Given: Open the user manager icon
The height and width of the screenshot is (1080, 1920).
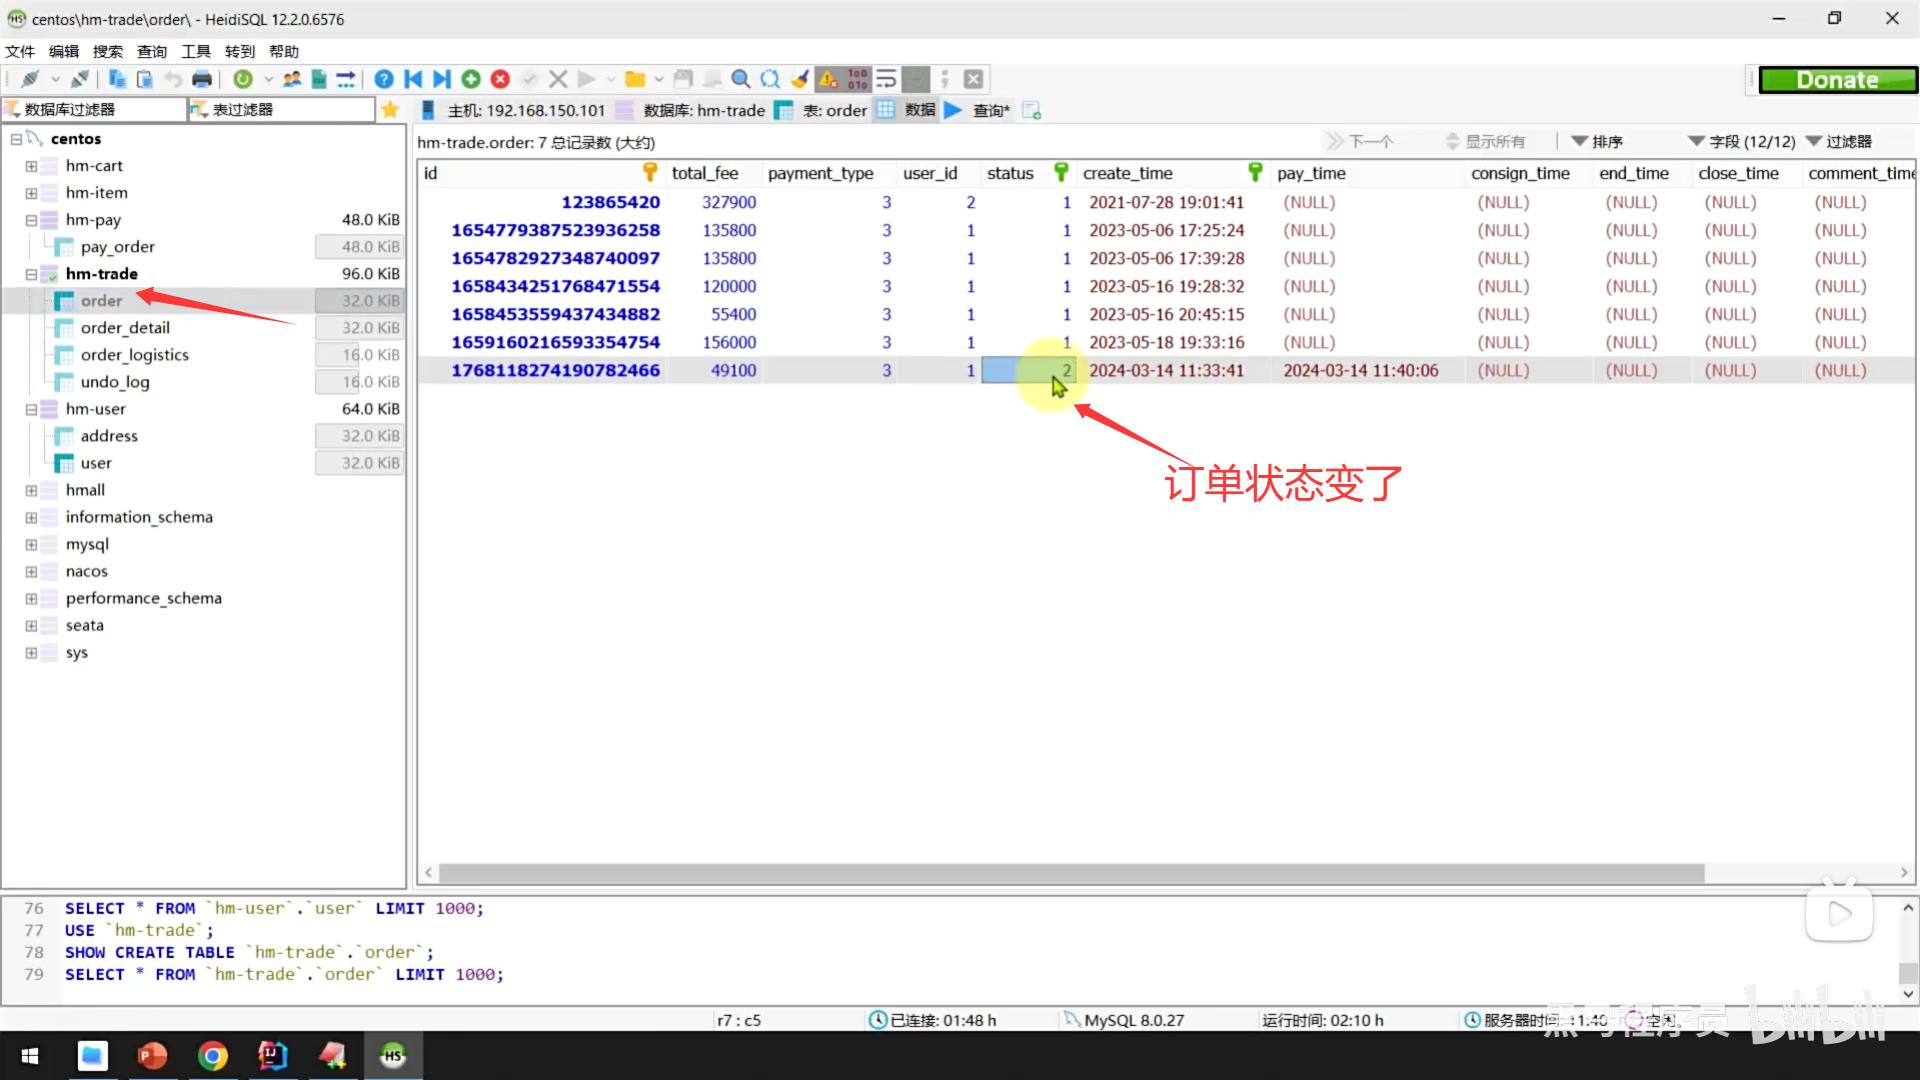Looking at the screenshot, I should click(x=292, y=79).
